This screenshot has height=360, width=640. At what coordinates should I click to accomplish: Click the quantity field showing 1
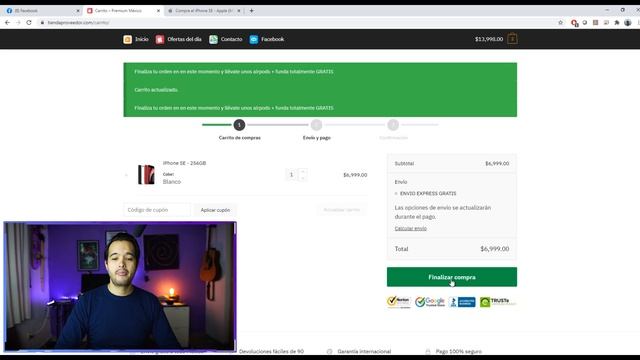(x=291, y=175)
